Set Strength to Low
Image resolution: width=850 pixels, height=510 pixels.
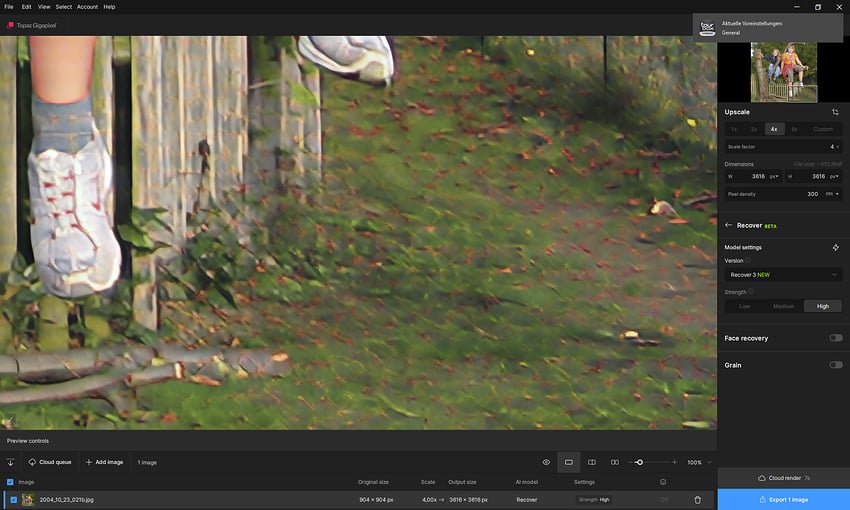pos(744,306)
